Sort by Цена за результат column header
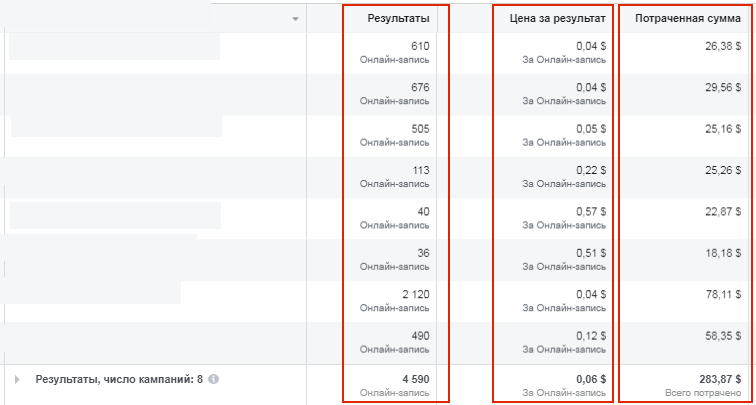This screenshot has height=405, width=756. coord(558,19)
